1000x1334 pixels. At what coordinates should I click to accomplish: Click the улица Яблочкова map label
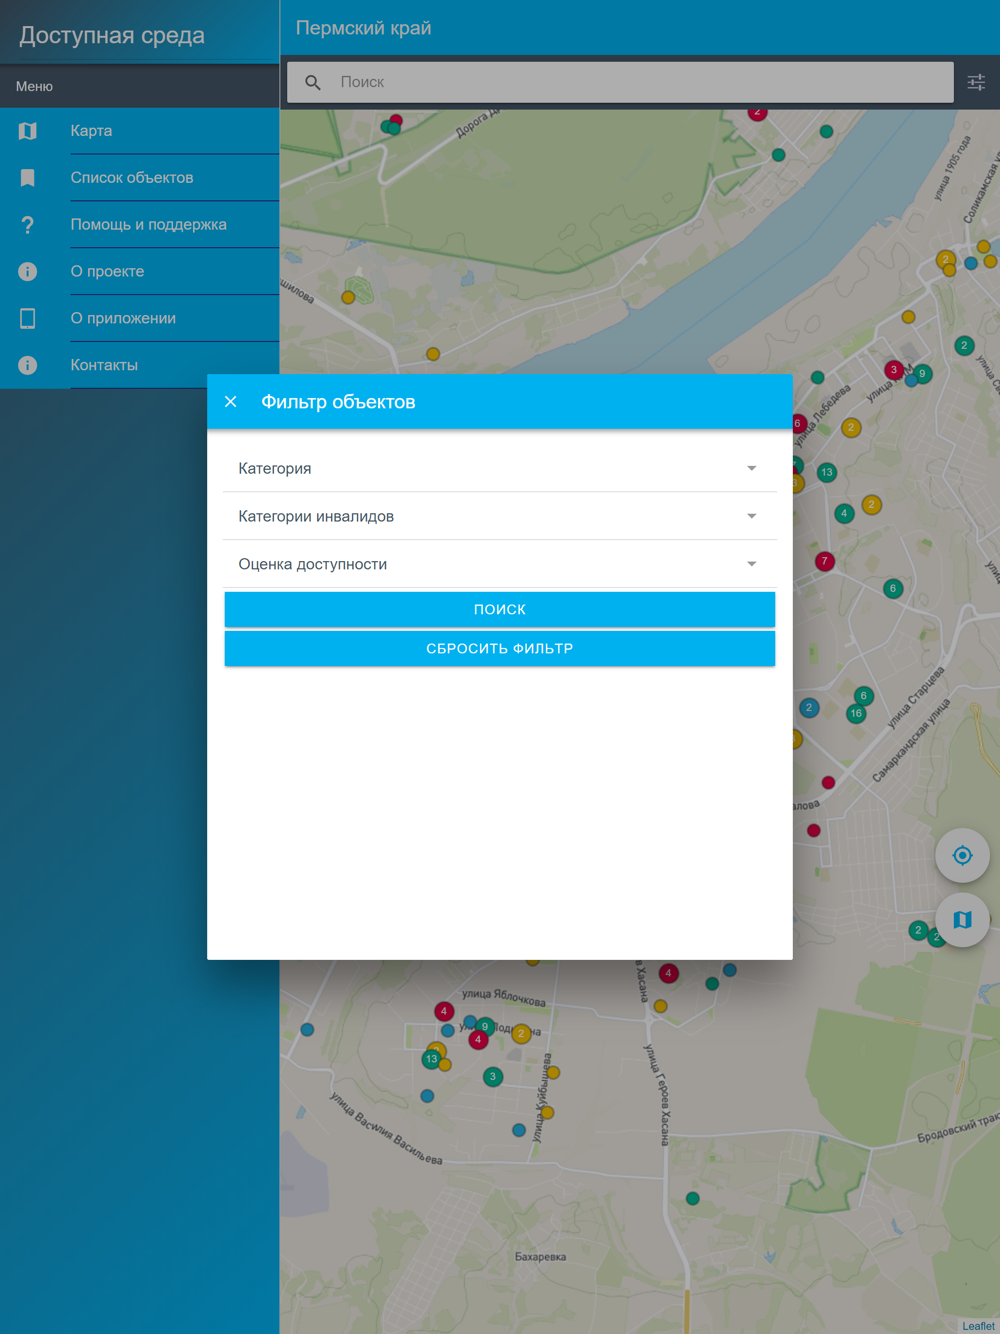tap(504, 997)
